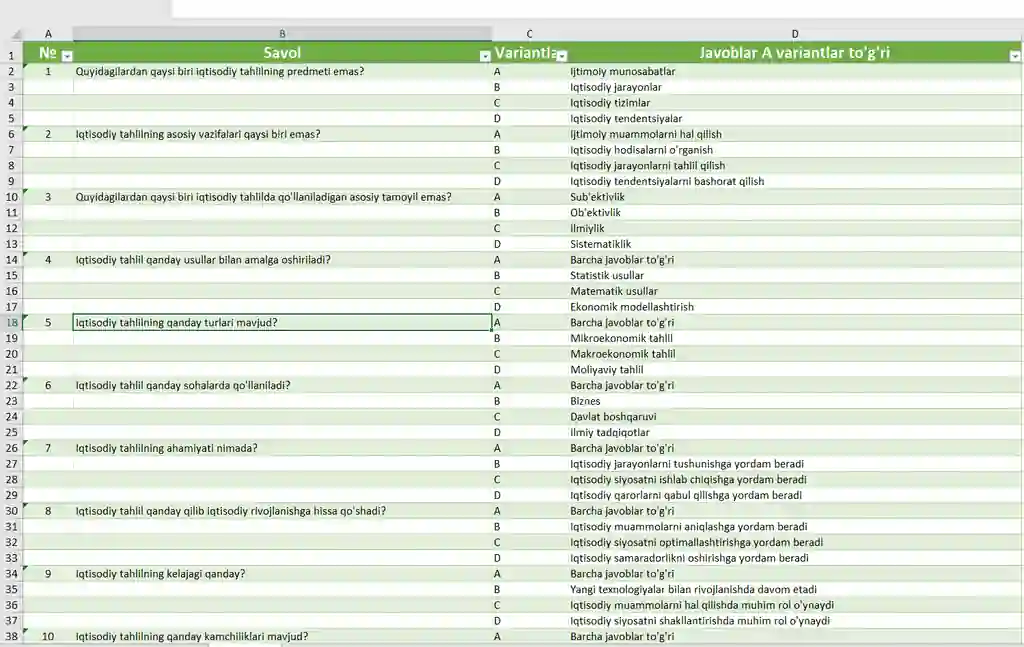Select 'Iqtisodiy tahlil qanday sohalarda qo'llaniladi?'
1024x647 pixels.
click(x=282, y=385)
